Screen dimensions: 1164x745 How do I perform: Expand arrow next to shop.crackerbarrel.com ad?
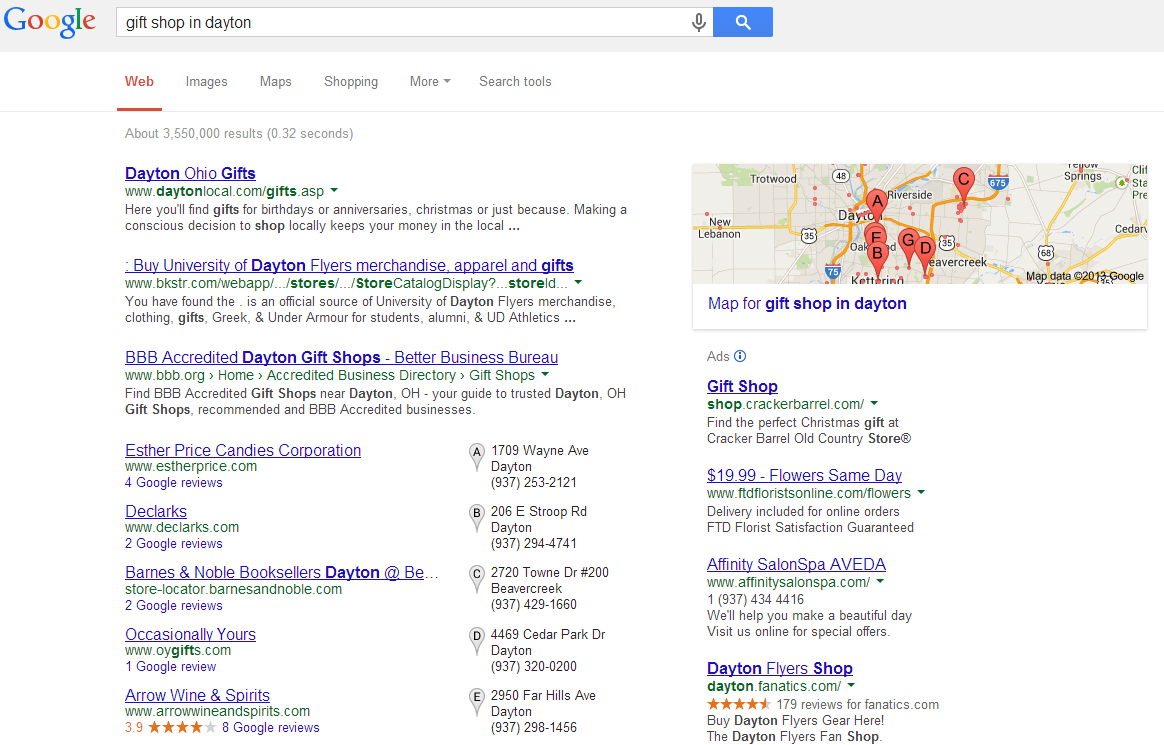874,404
